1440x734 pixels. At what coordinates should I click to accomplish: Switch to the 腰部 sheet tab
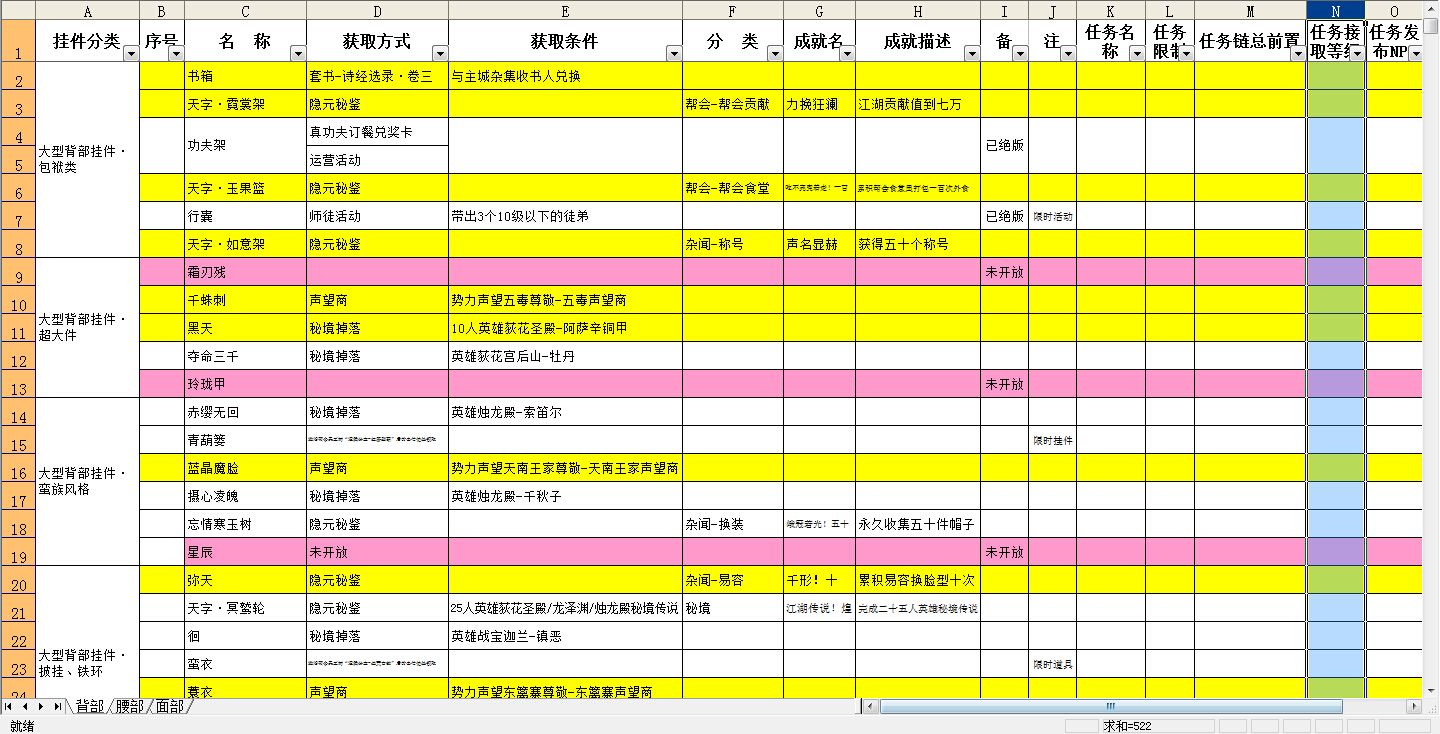(129, 706)
